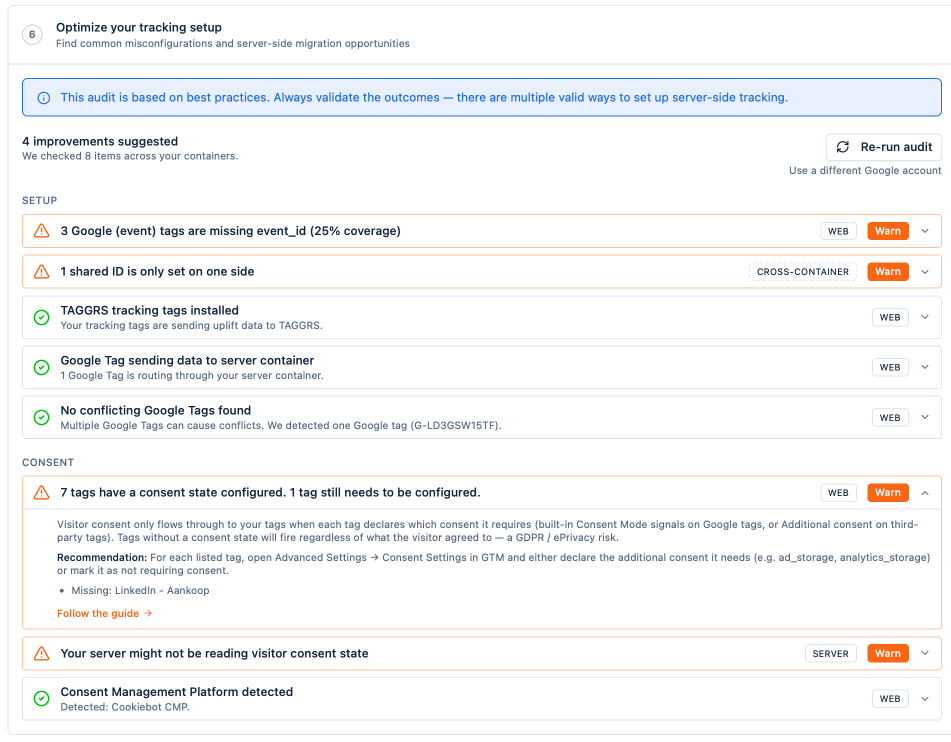
Task: Click the 'Find common misconfigurations' subtitle
Action: [233, 44]
